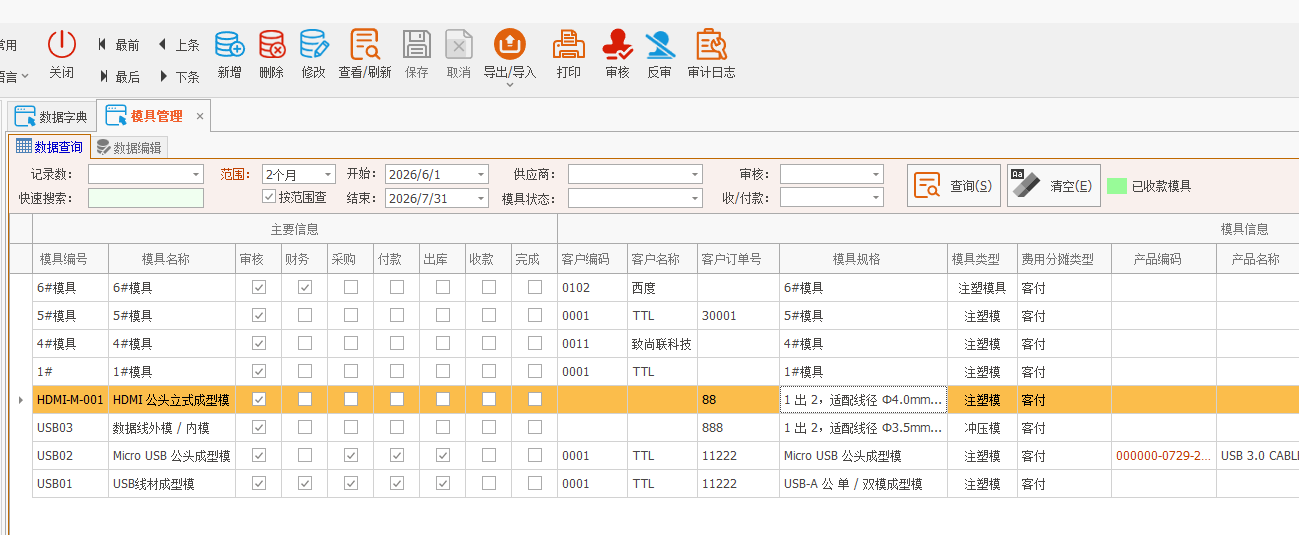The width and height of the screenshot is (1299, 535).
Task: Click the green 已收款模具 legend swatch
Action: coord(1117,186)
